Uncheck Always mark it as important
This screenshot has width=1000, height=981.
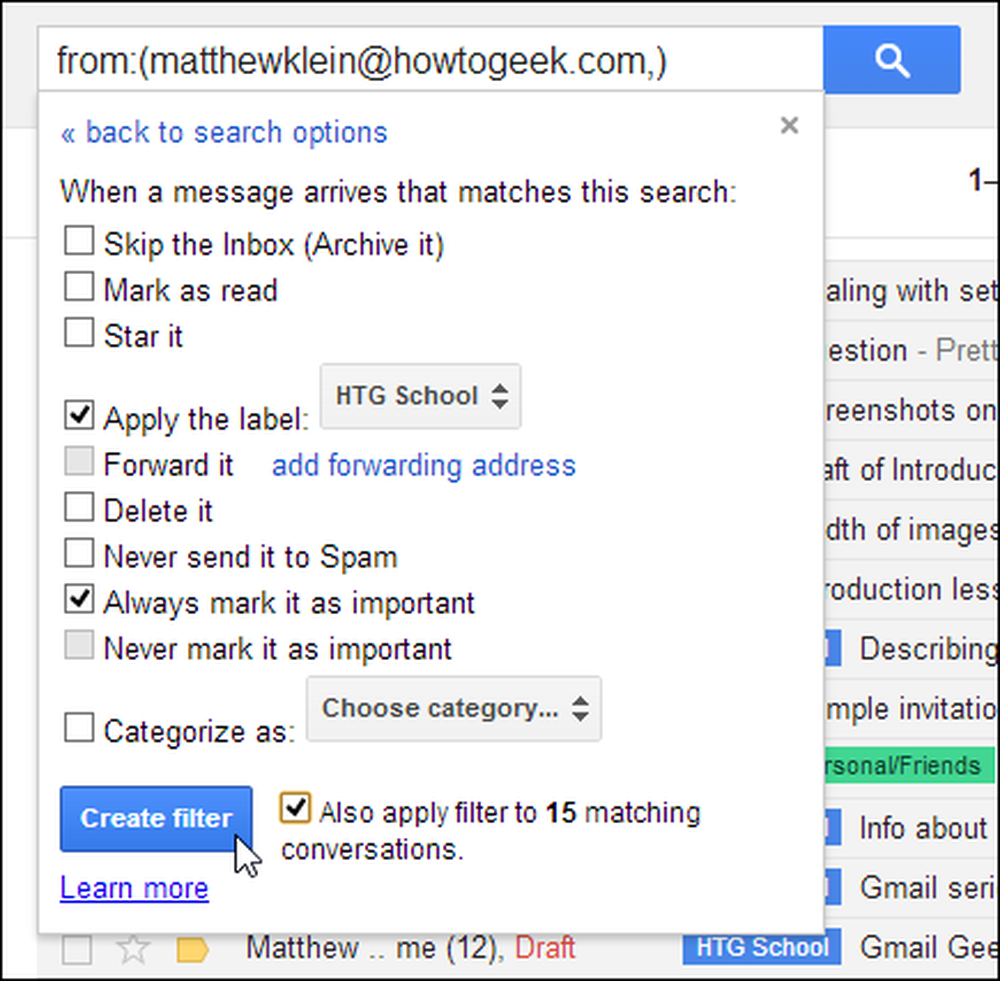[79, 600]
